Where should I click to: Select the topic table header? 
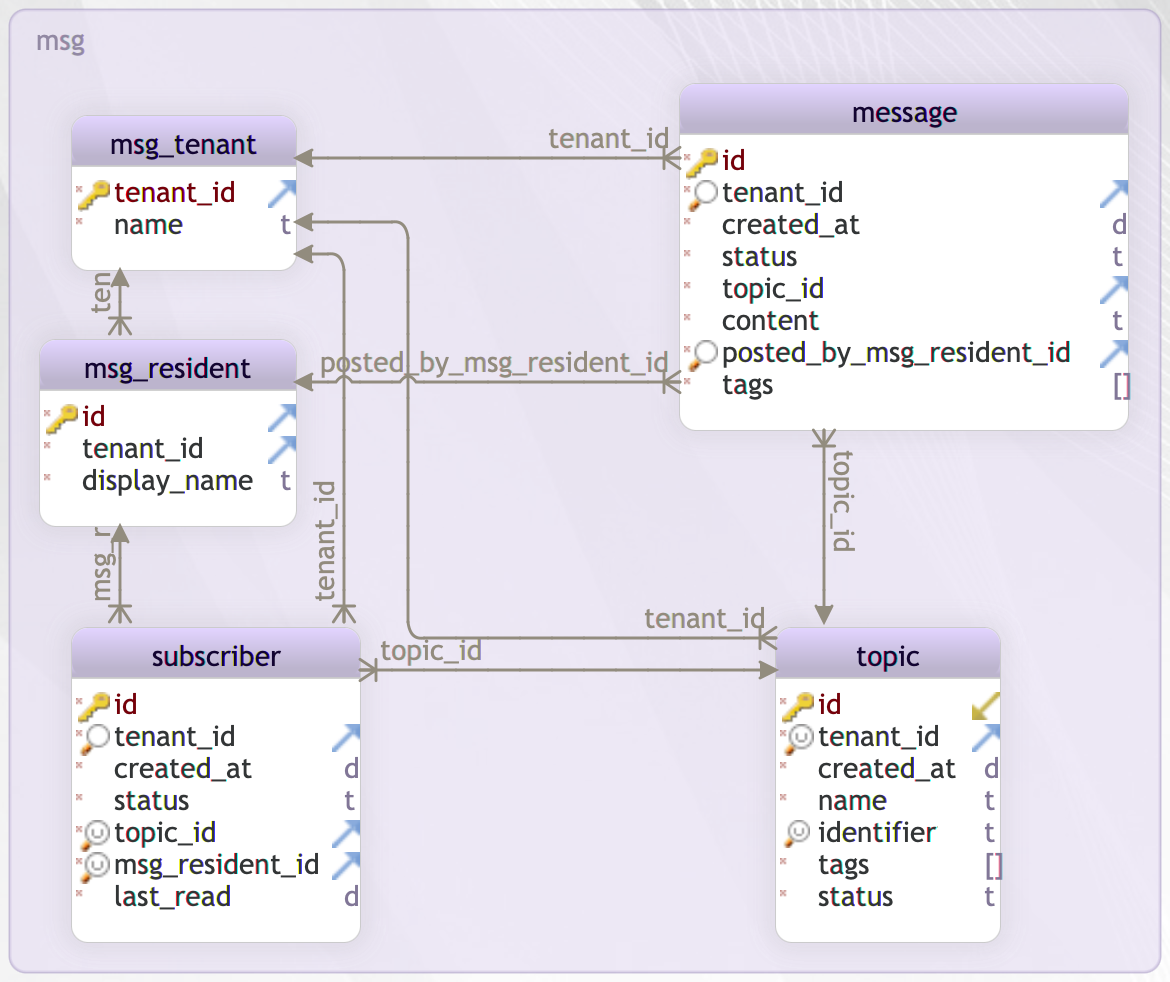point(887,654)
